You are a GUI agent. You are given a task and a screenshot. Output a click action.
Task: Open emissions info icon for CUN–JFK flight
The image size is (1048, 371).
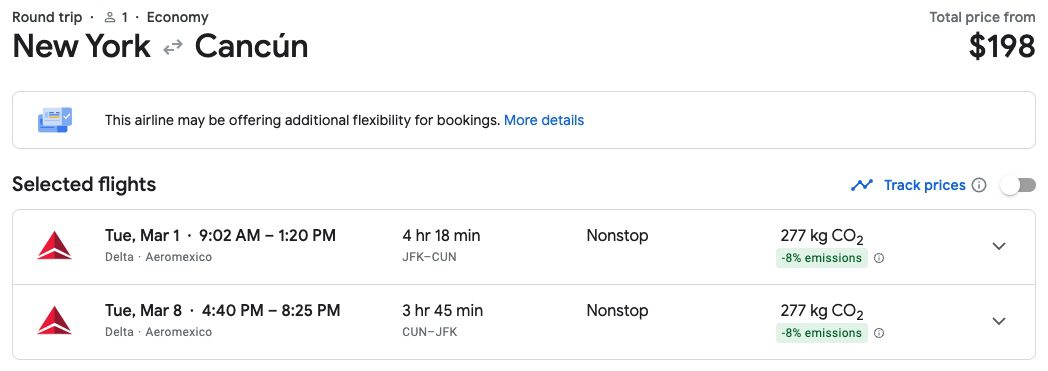coord(879,333)
